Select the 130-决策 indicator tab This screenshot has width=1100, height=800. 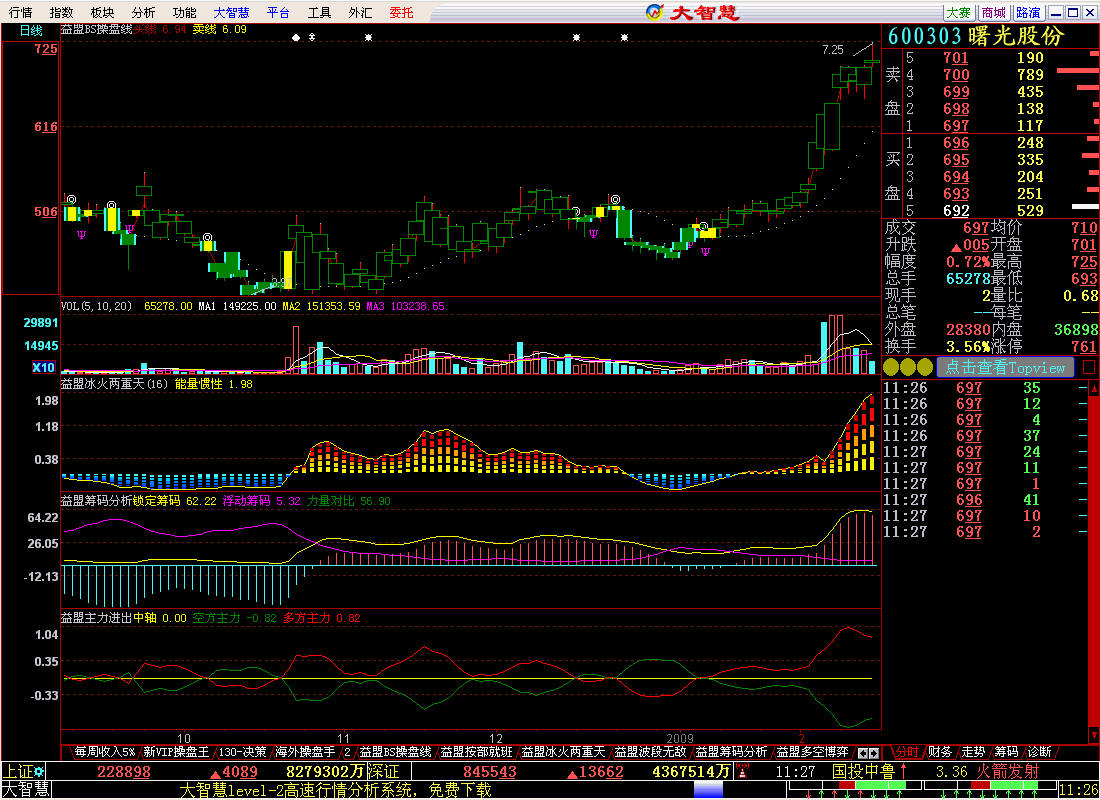pyautogui.click(x=242, y=752)
